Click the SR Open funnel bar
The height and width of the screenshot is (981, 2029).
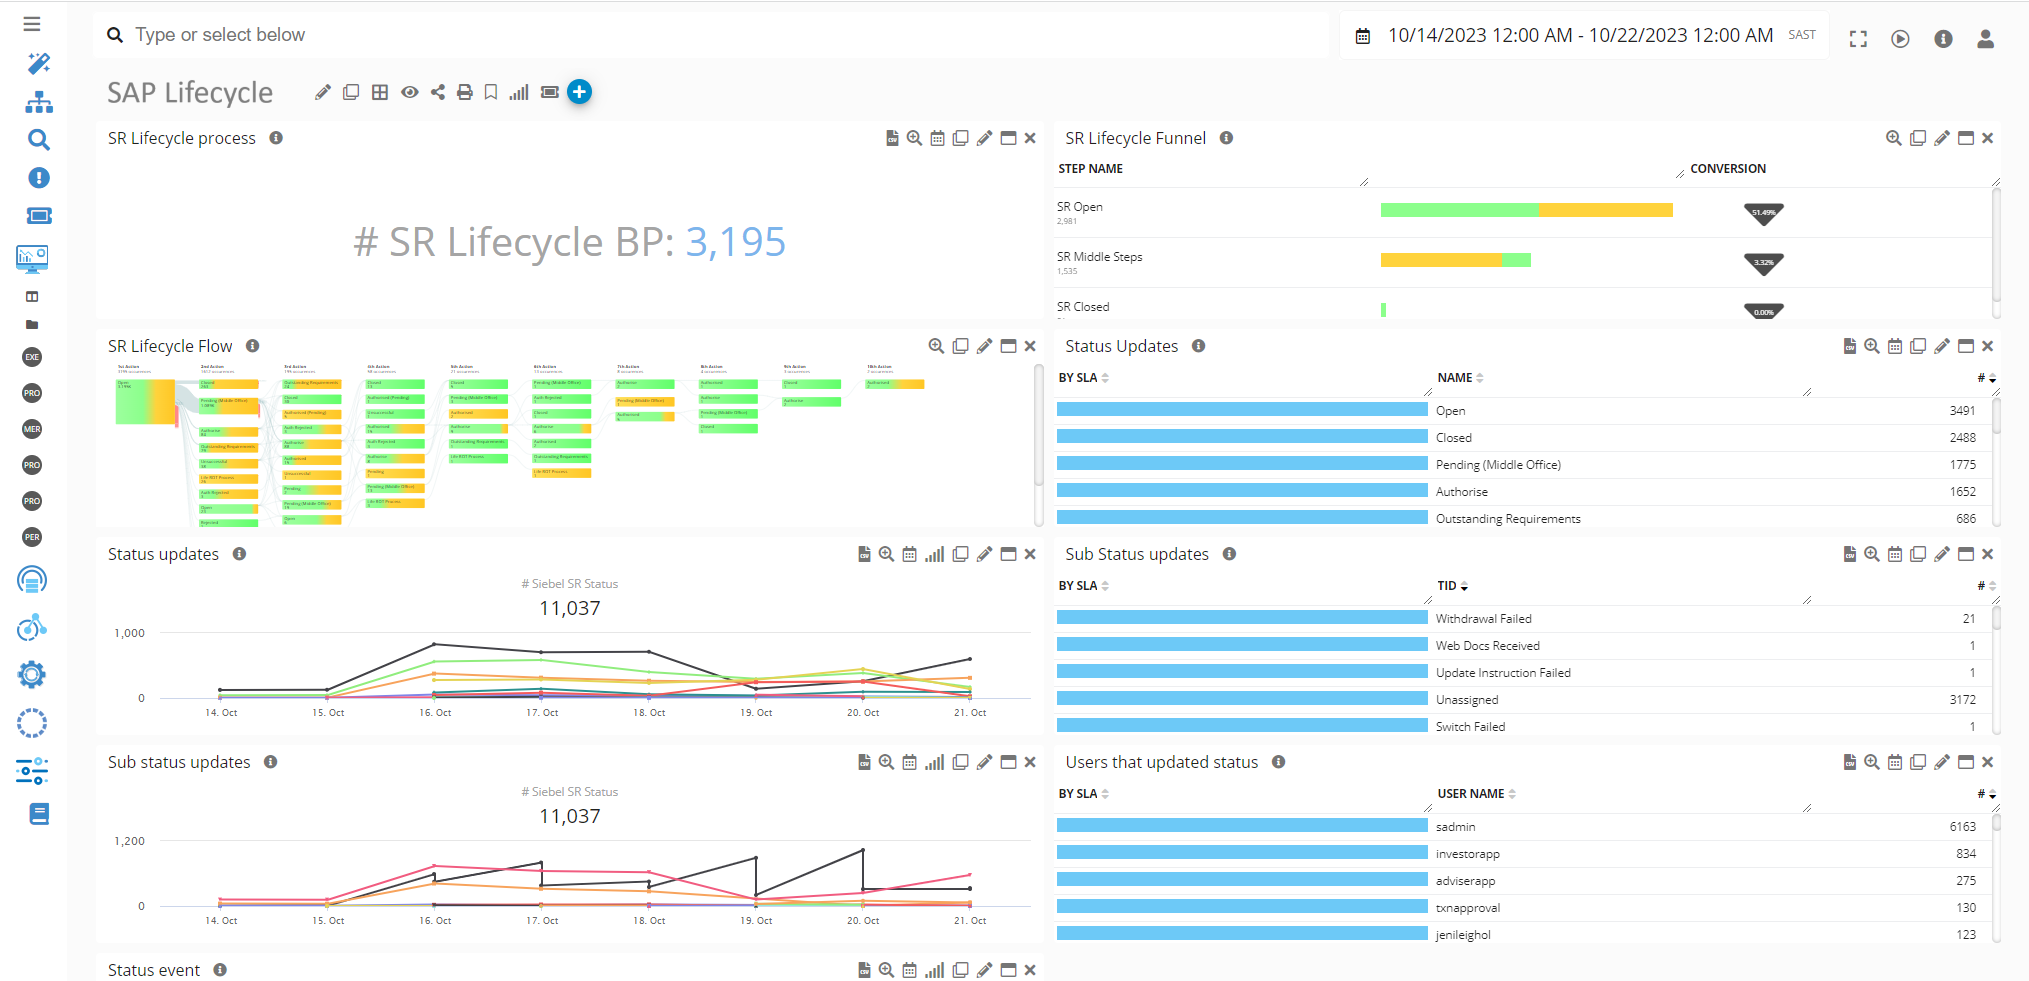point(1526,210)
